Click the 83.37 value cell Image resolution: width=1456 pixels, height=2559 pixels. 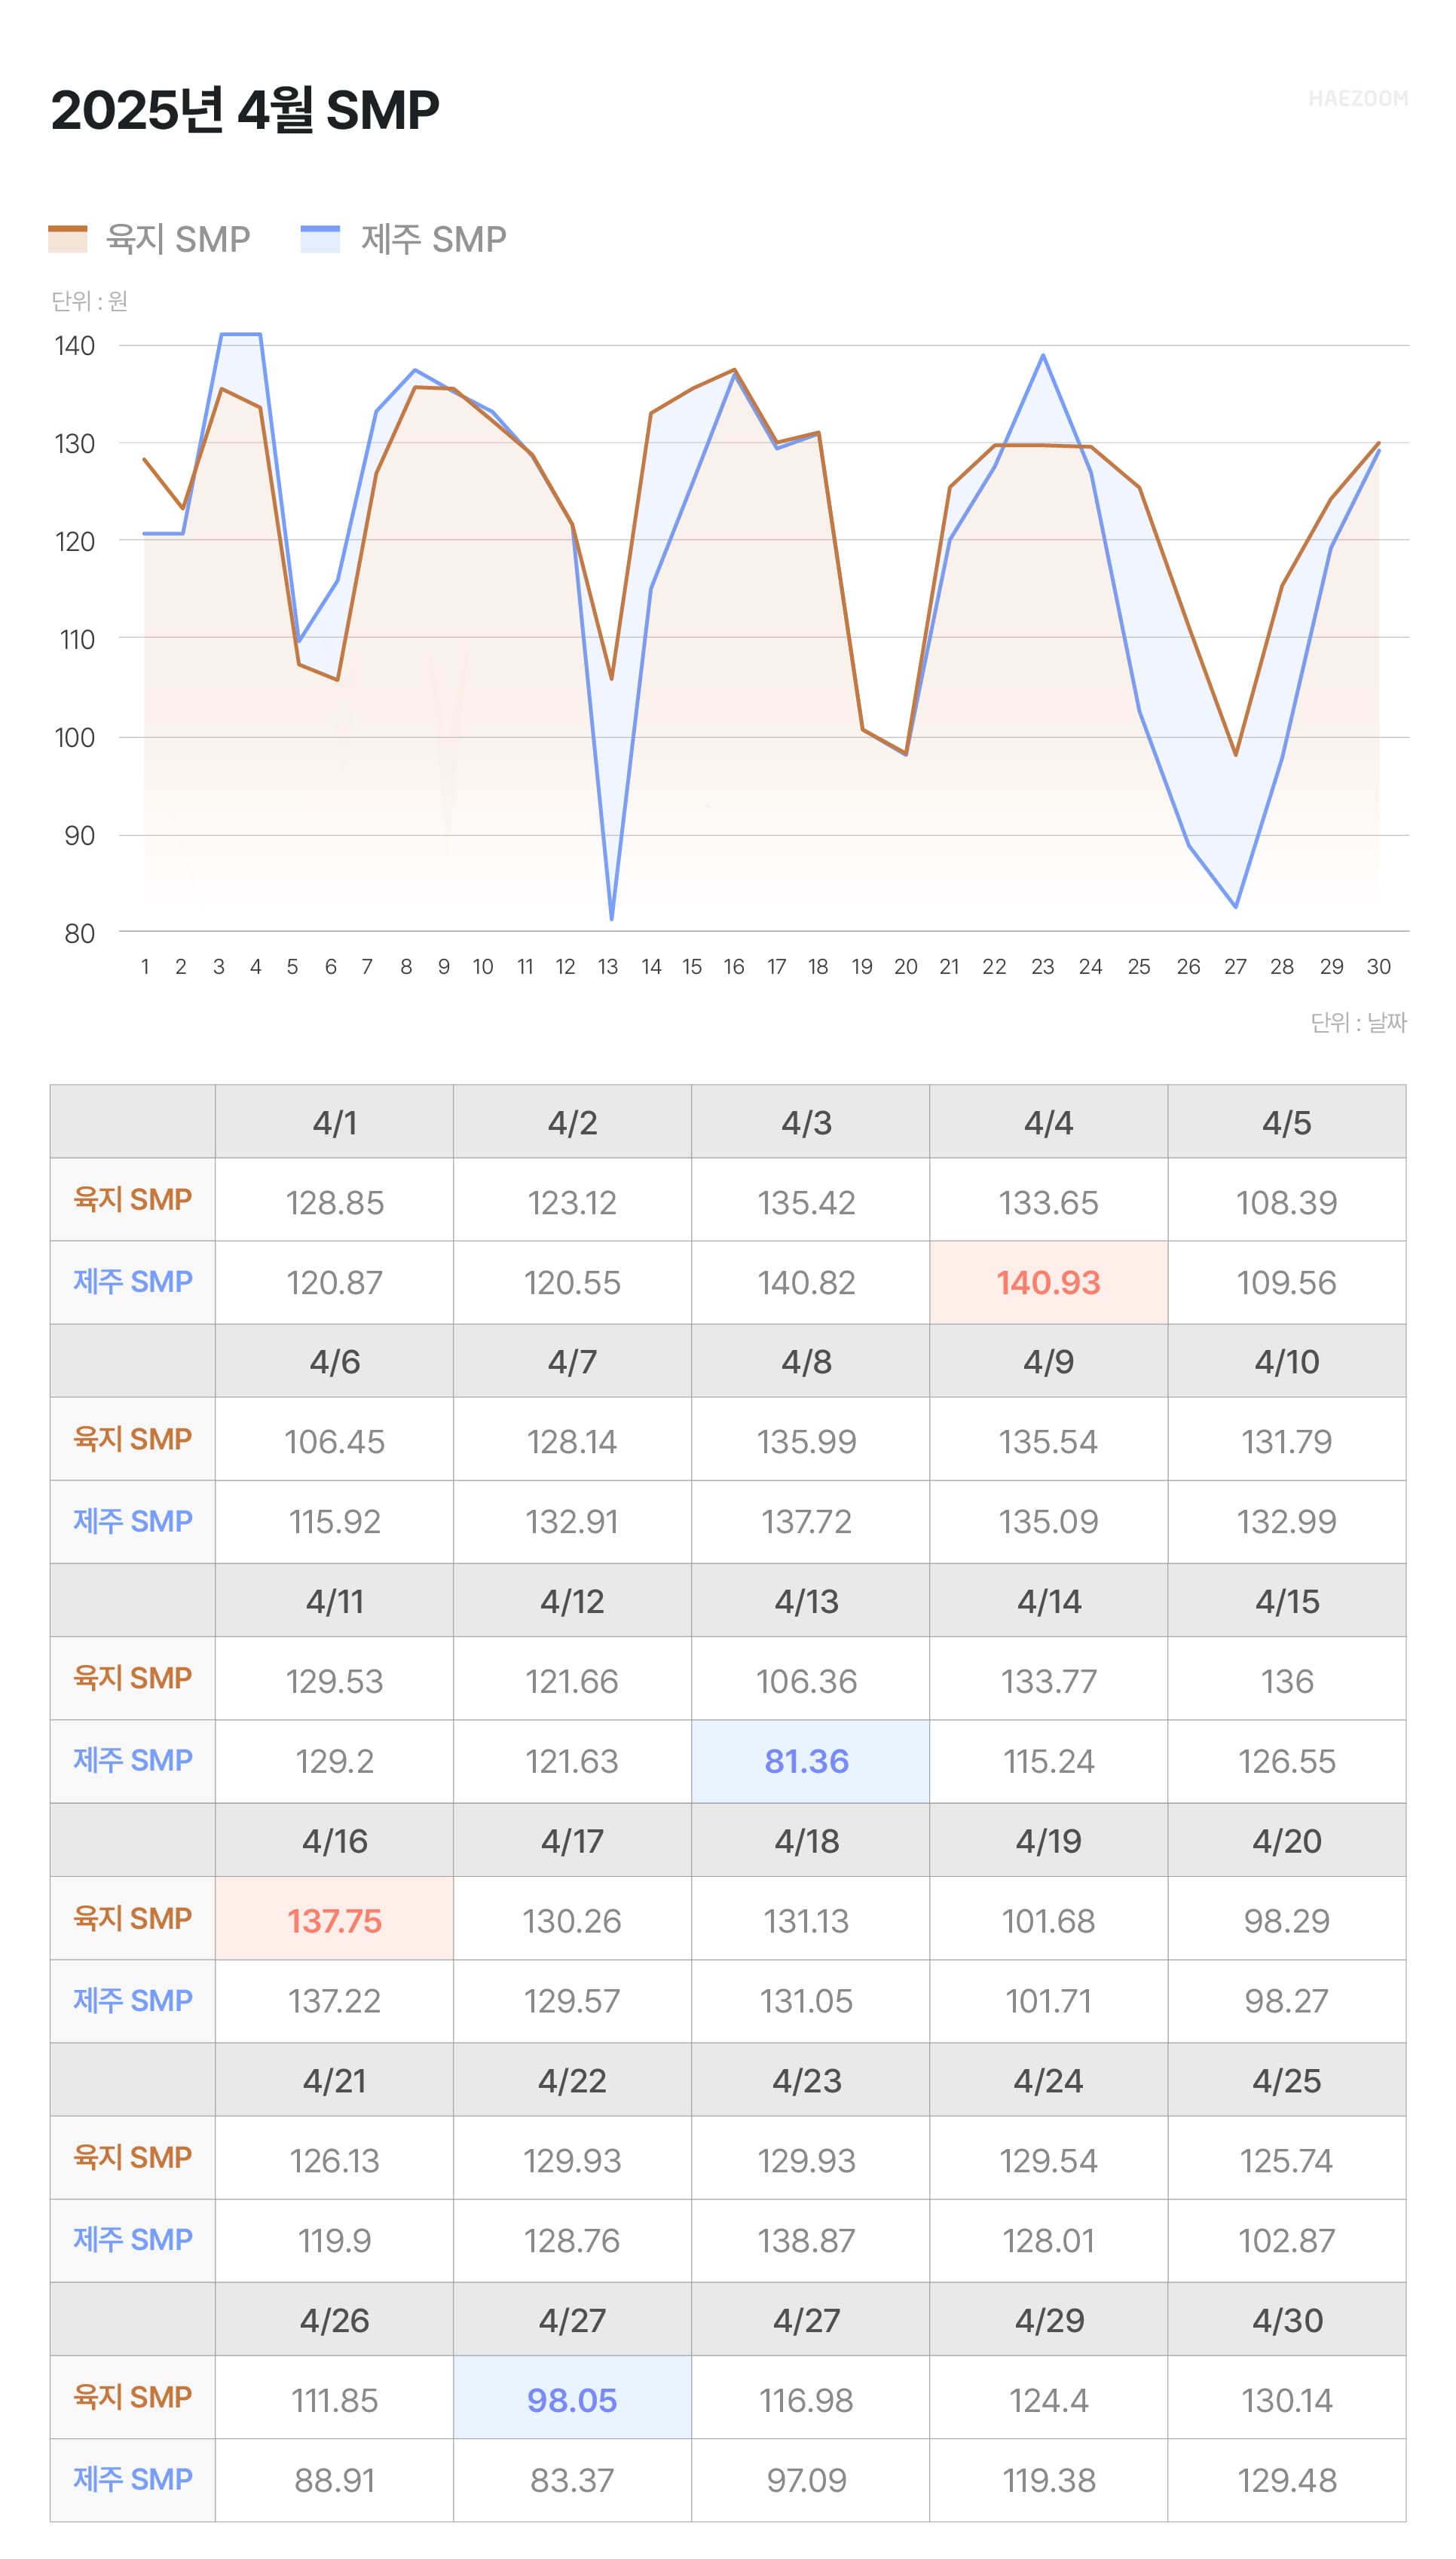(572, 2480)
